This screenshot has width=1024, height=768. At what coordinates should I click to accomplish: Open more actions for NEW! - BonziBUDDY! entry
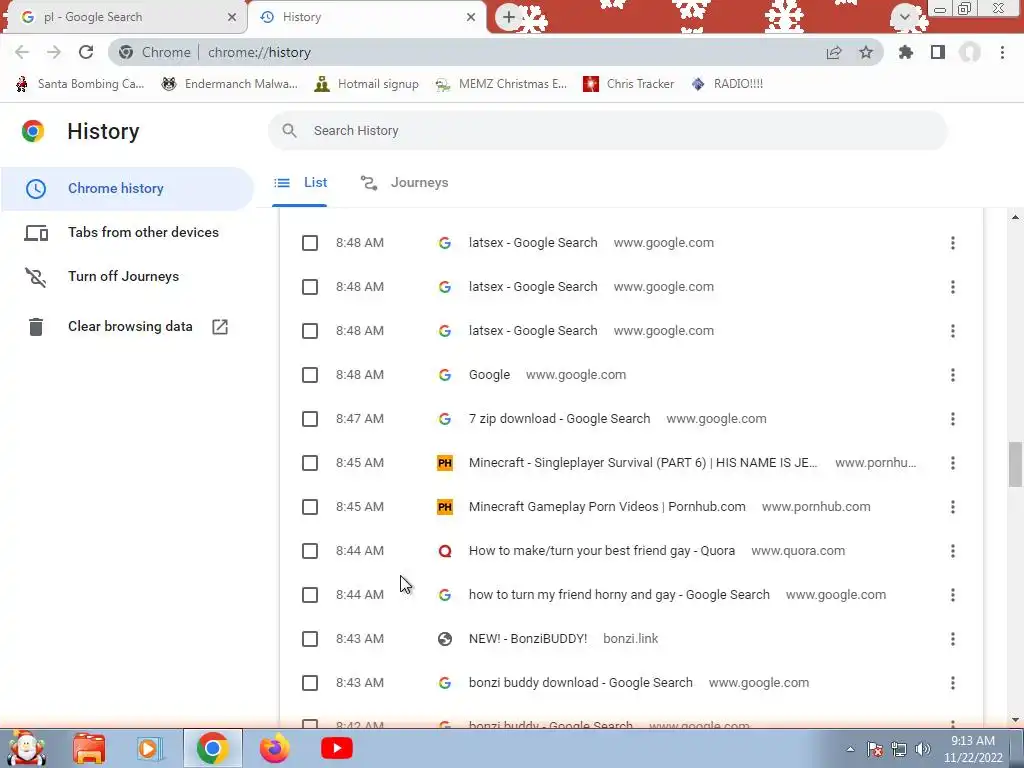click(953, 639)
